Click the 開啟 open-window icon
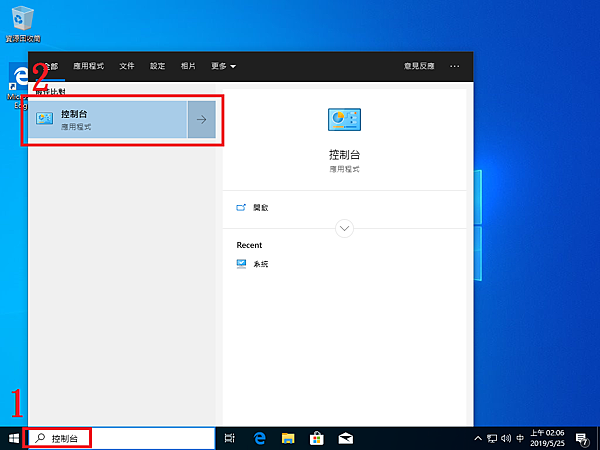 pos(241,208)
